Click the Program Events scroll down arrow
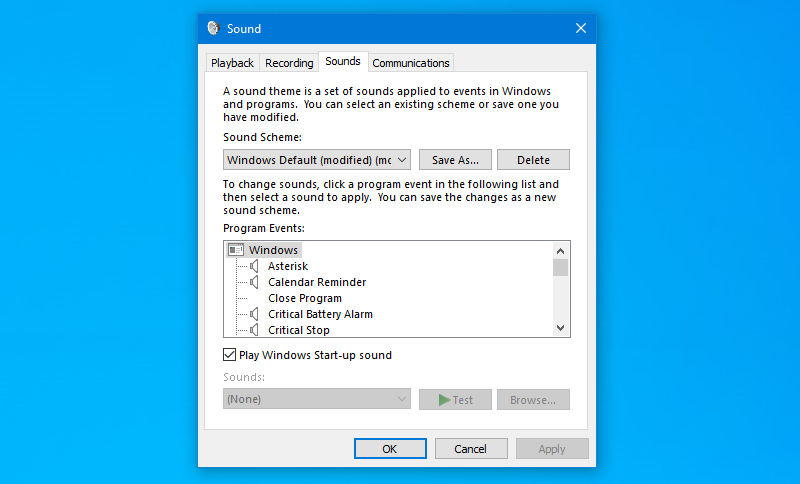Screen dimensions: 800x484 pos(560,328)
